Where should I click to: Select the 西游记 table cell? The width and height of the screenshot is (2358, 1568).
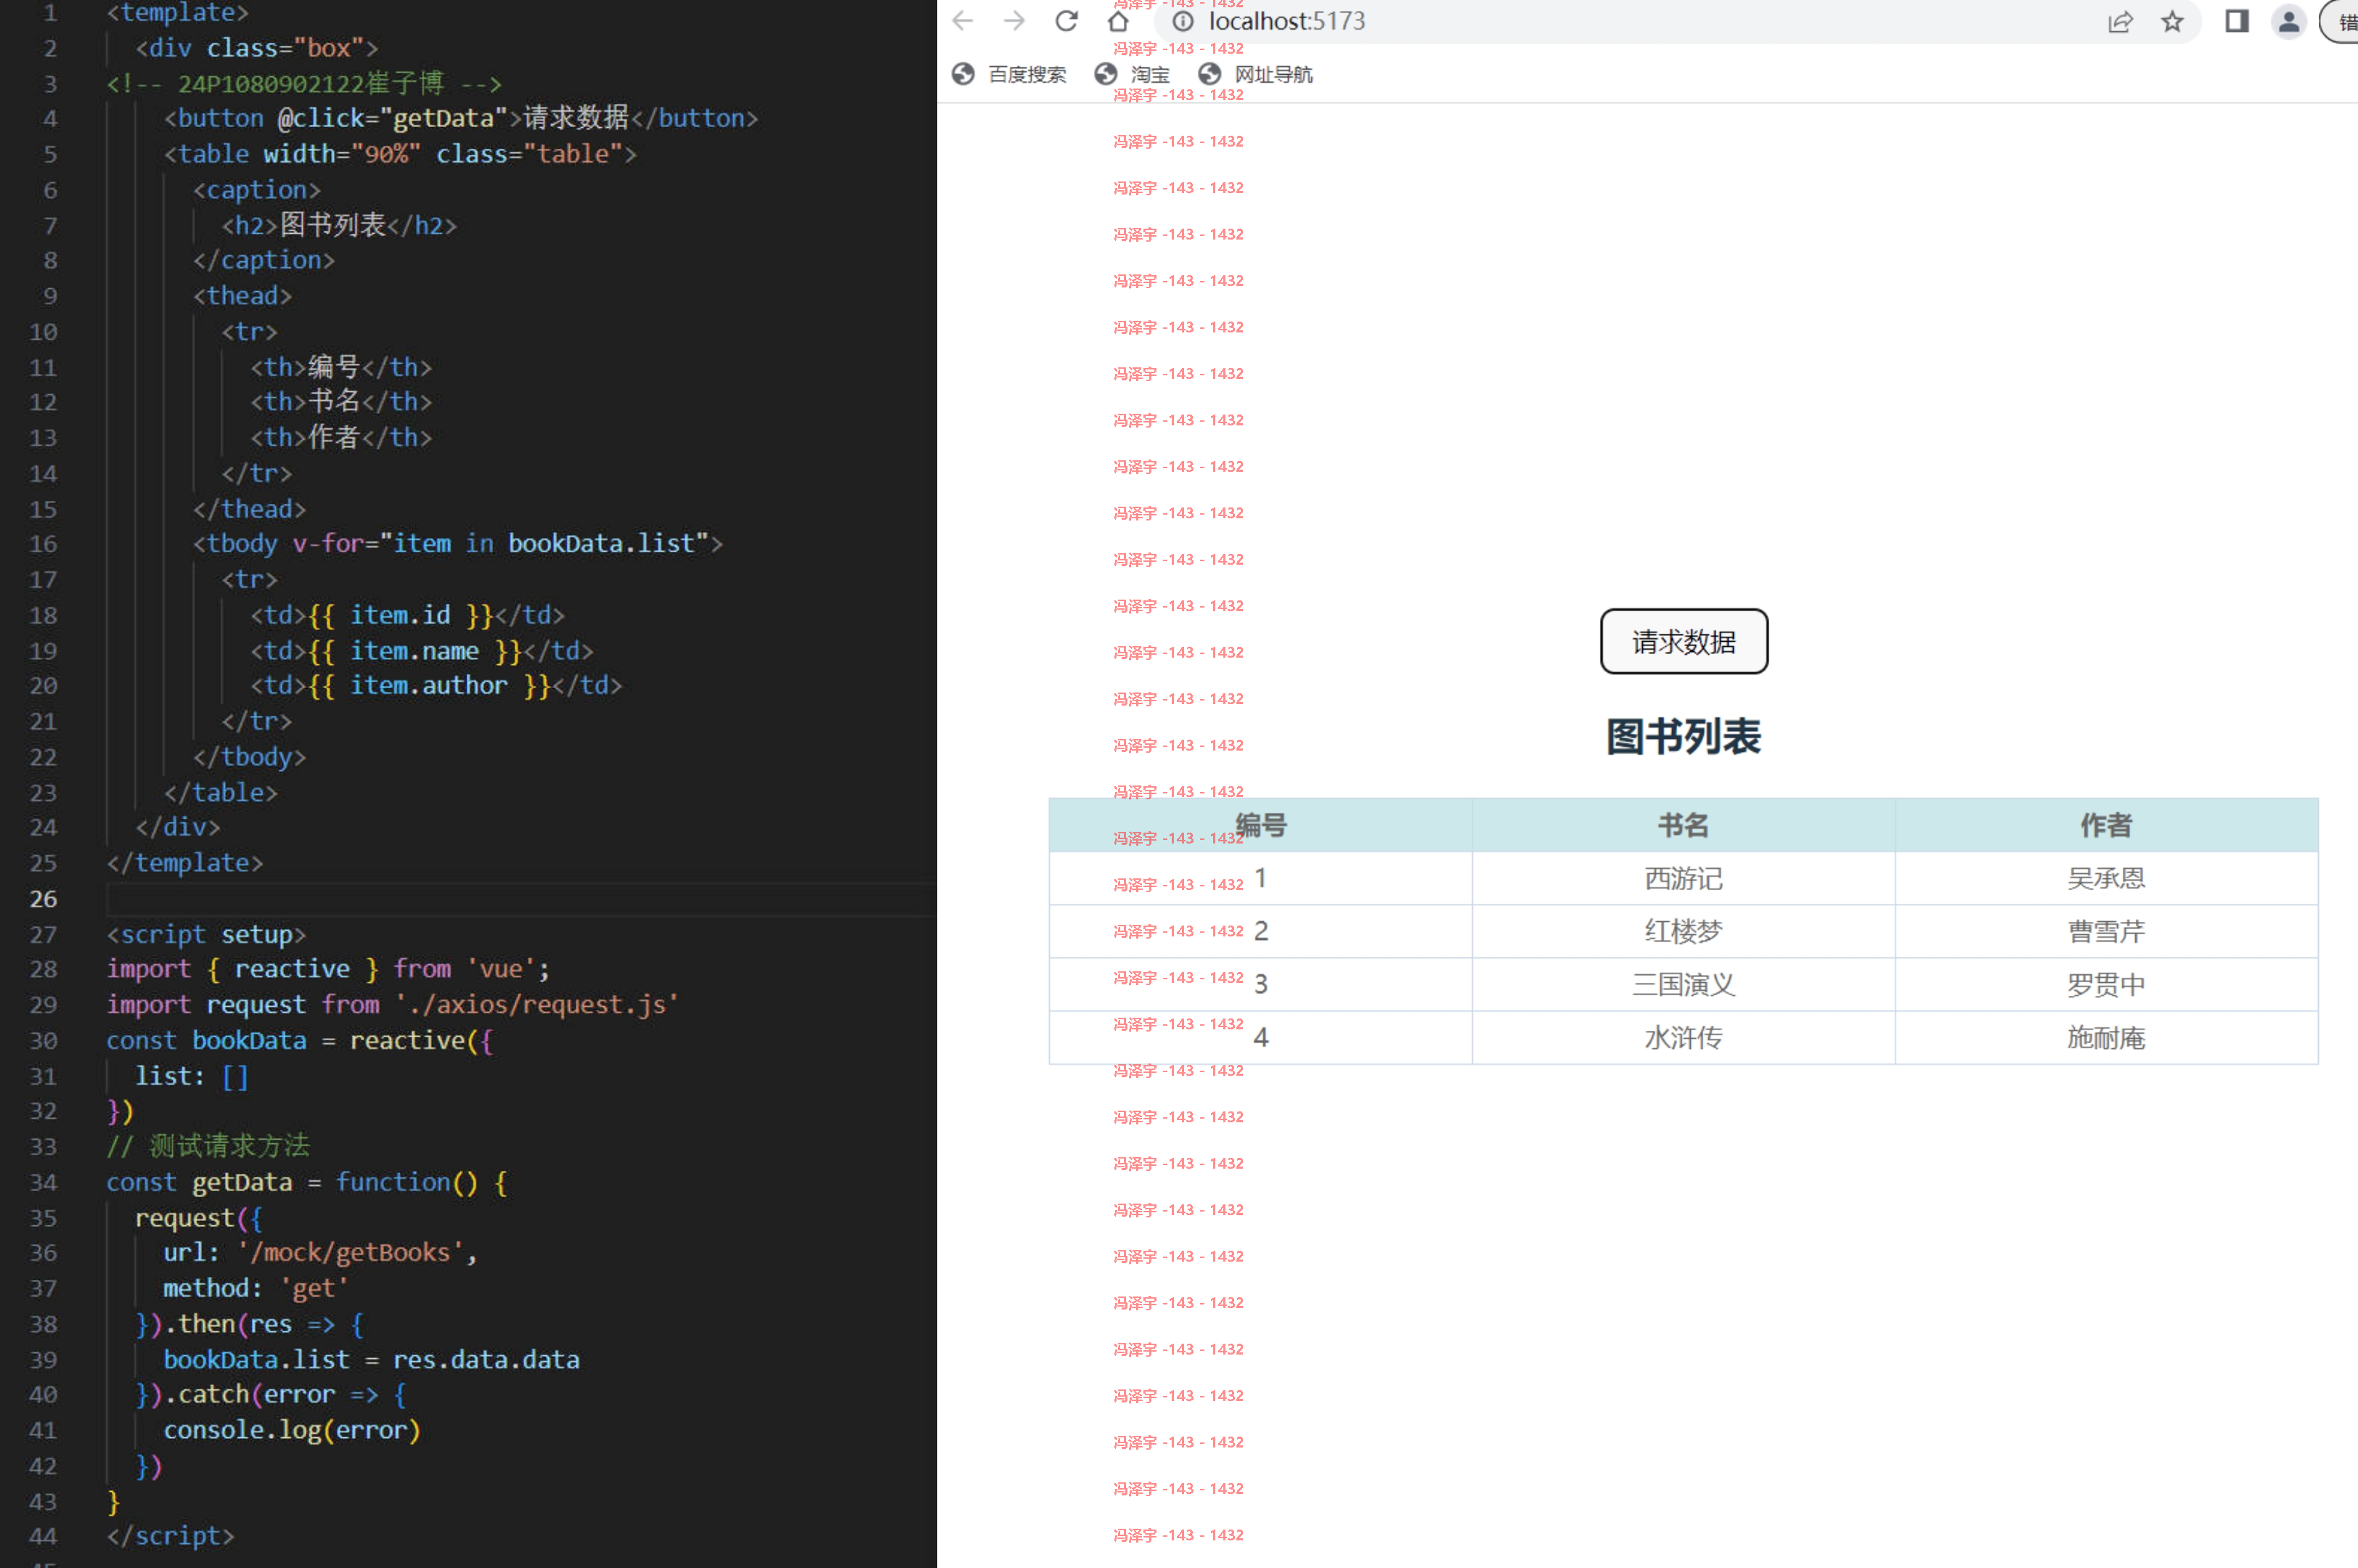point(1683,878)
